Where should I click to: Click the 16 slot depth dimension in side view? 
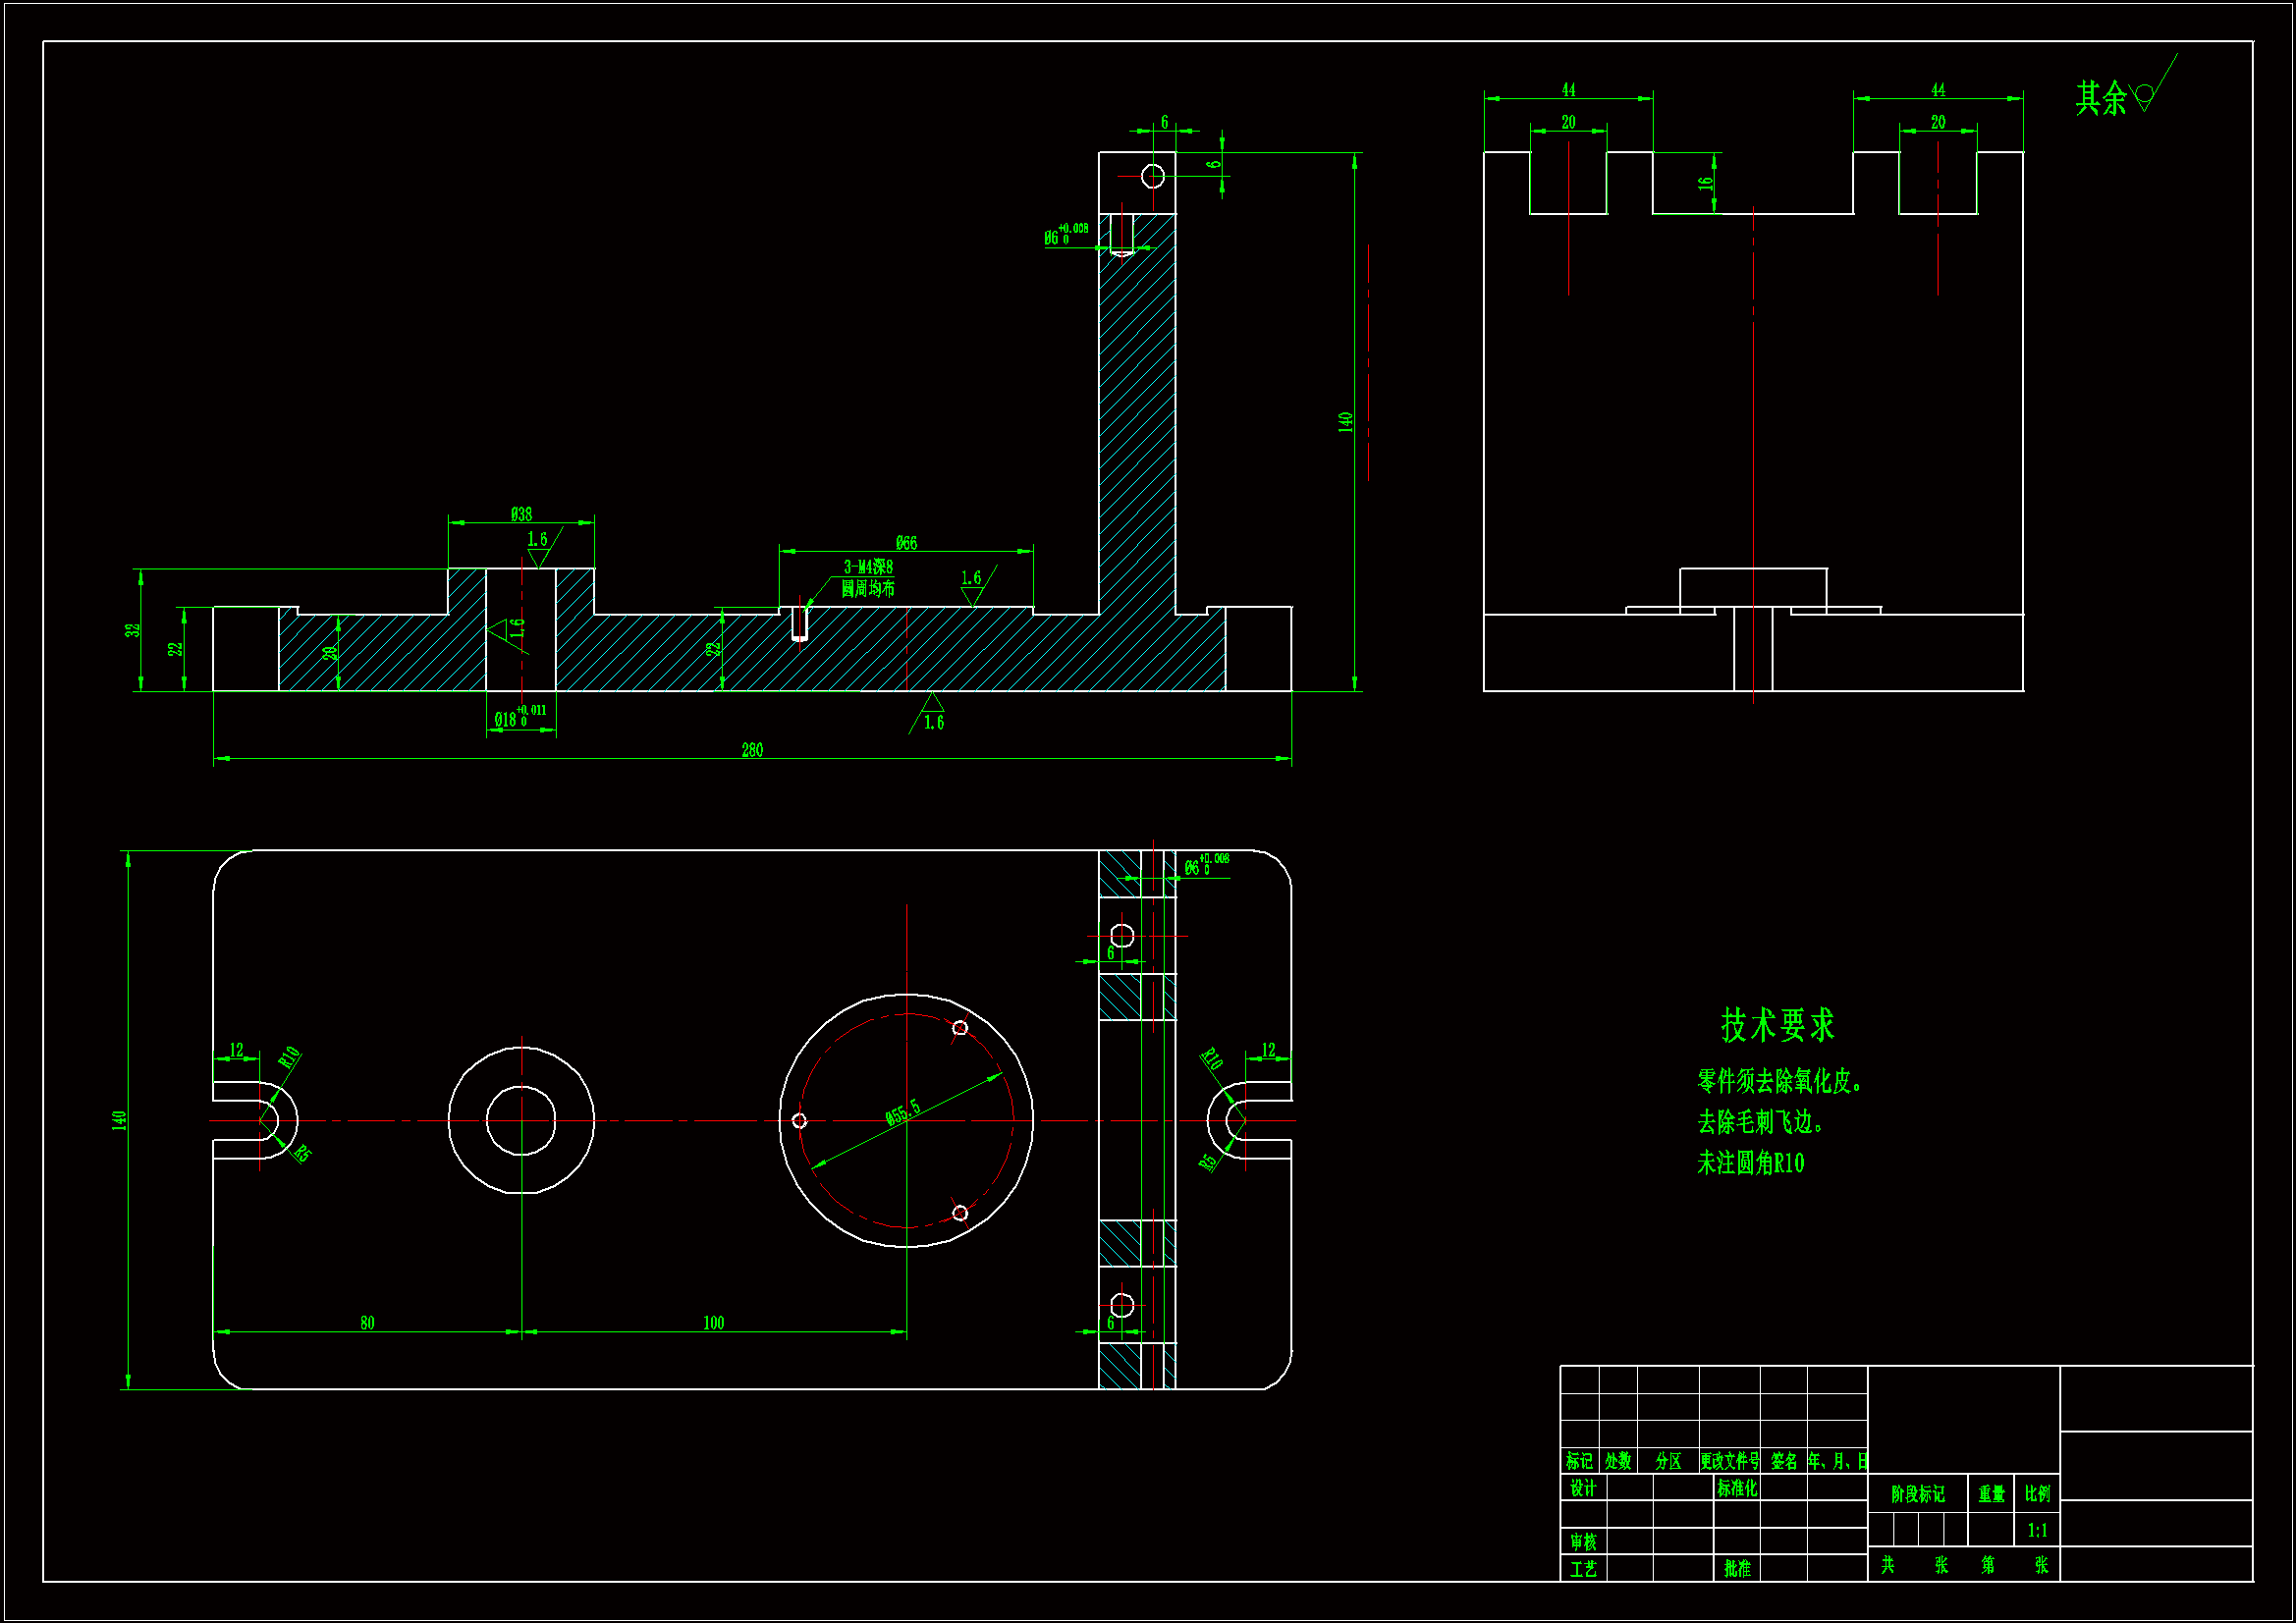[x=1705, y=184]
